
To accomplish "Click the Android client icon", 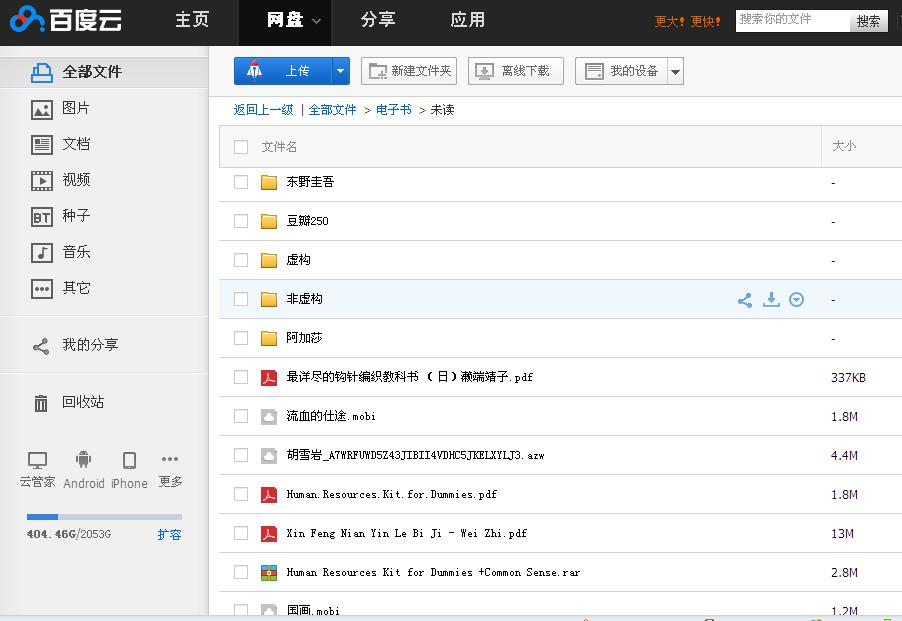I will coord(83,459).
